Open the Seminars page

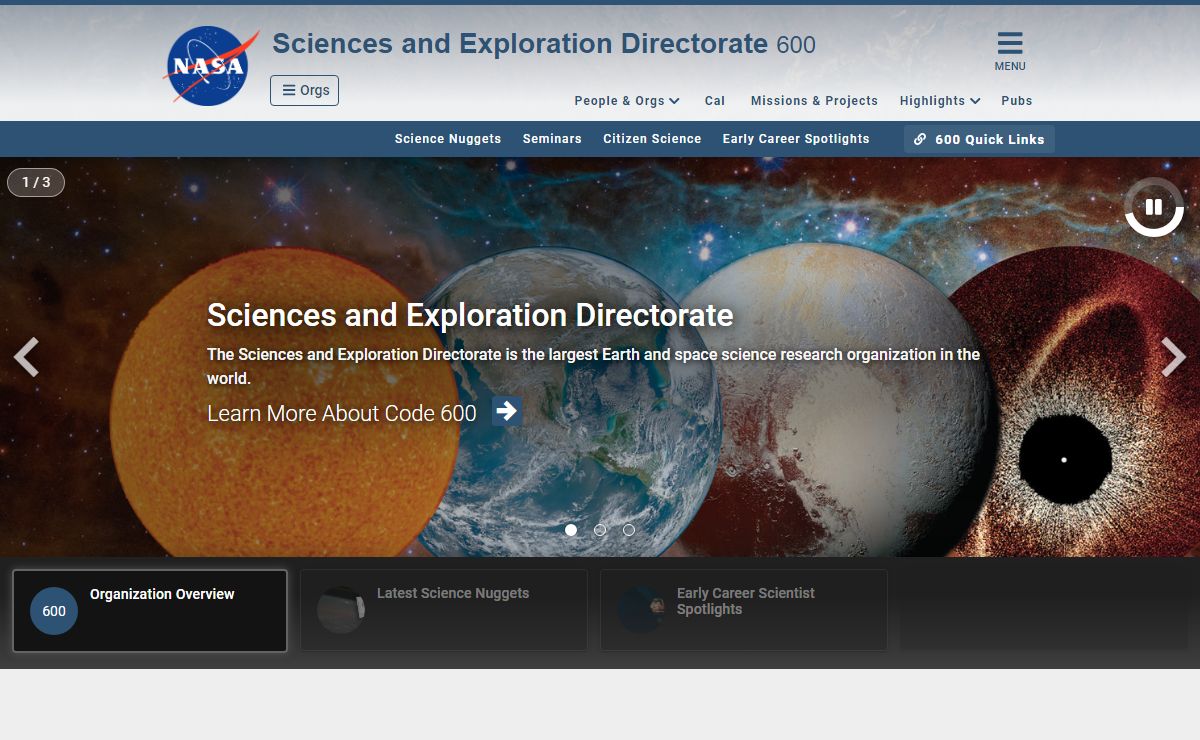coord(552,139)
